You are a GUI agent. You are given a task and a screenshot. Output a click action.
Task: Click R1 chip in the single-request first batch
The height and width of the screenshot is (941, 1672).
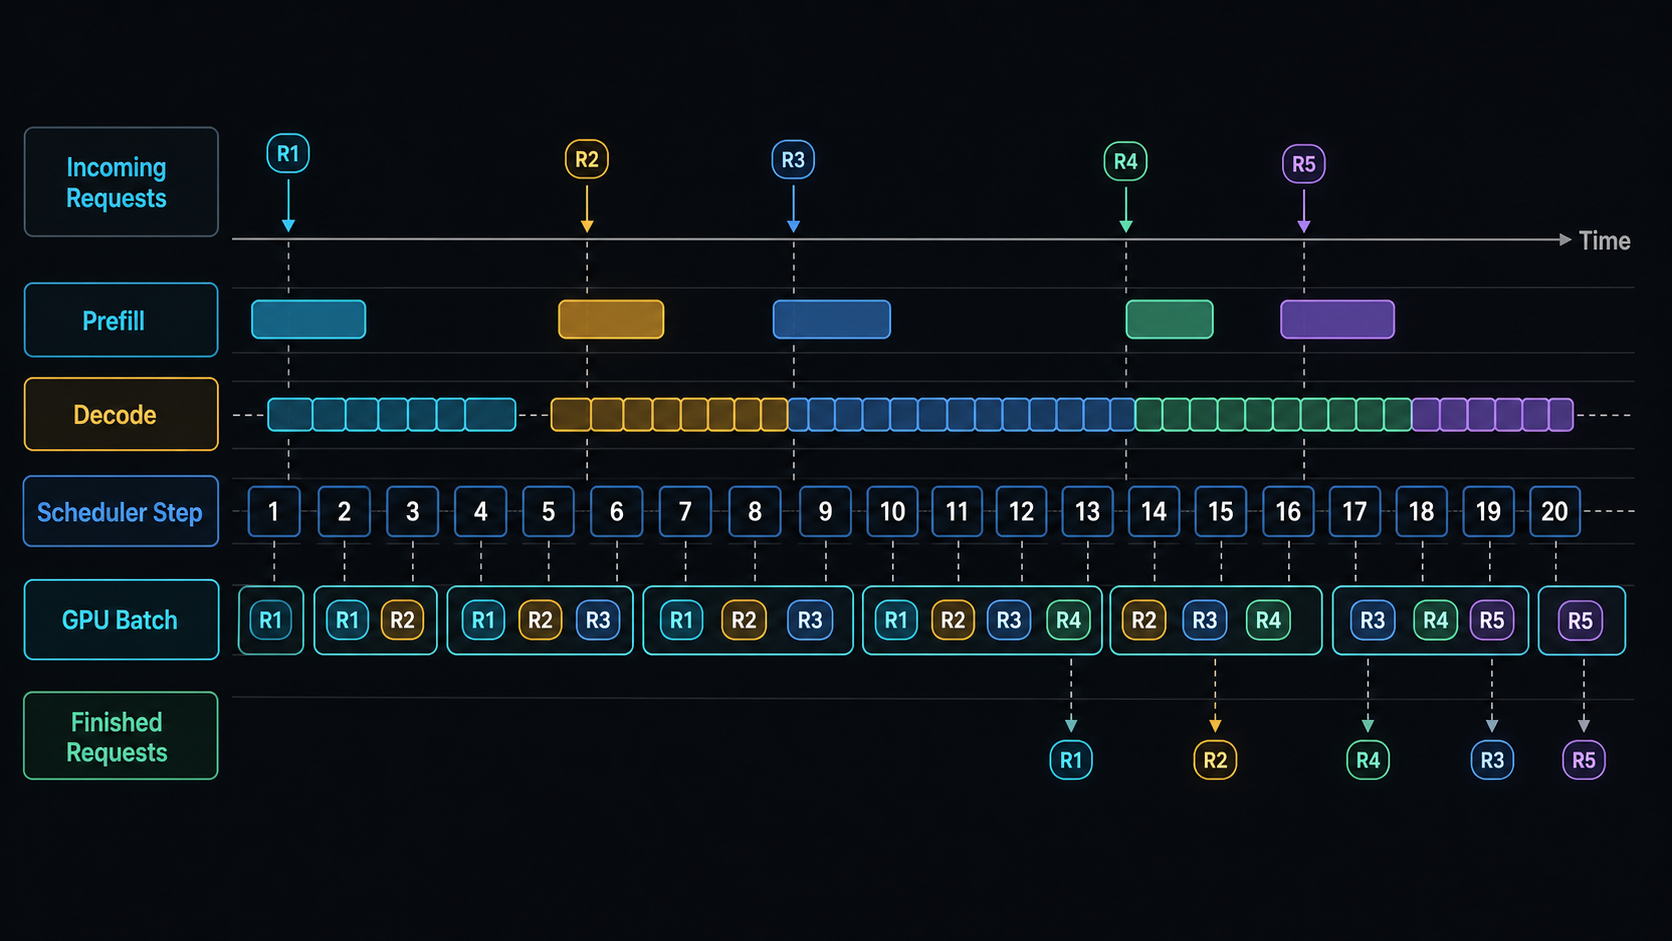[271, 620]
